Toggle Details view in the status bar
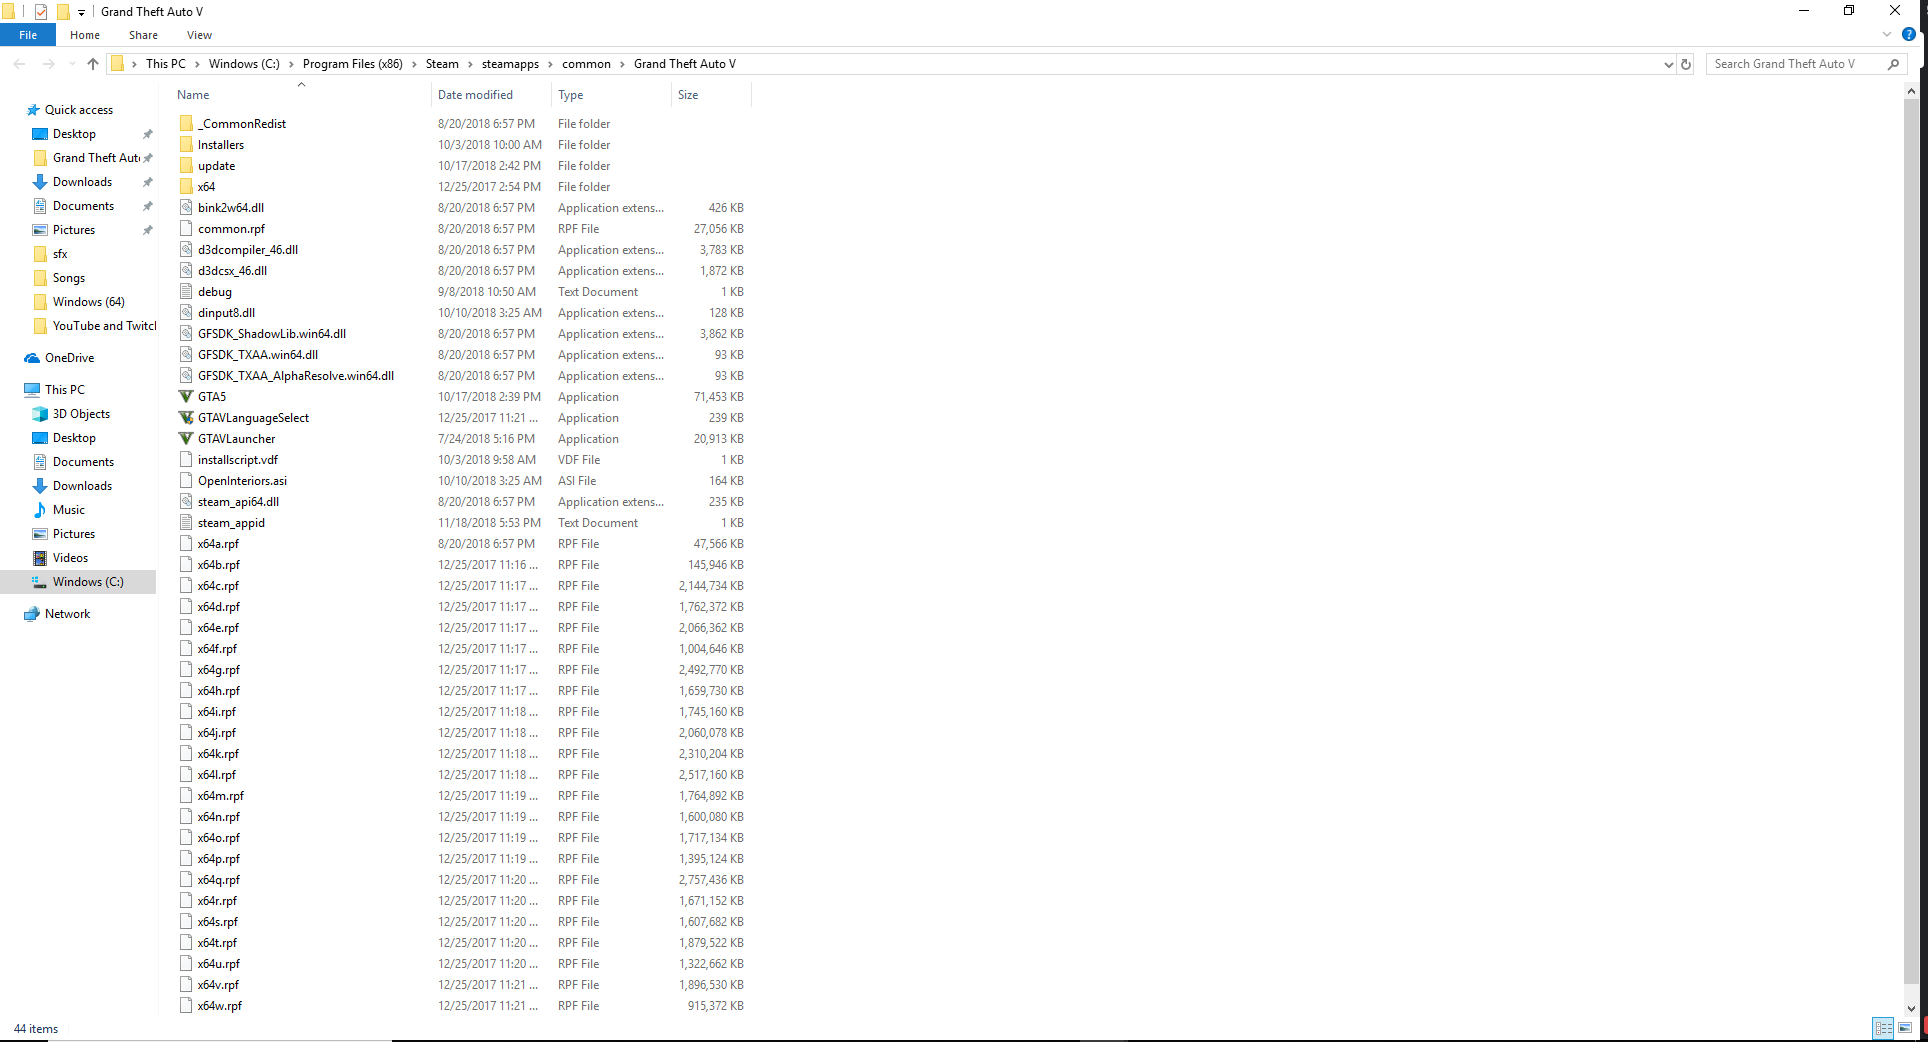This screenshot has width=1928, height=1042. (x=1883, y=1027)
